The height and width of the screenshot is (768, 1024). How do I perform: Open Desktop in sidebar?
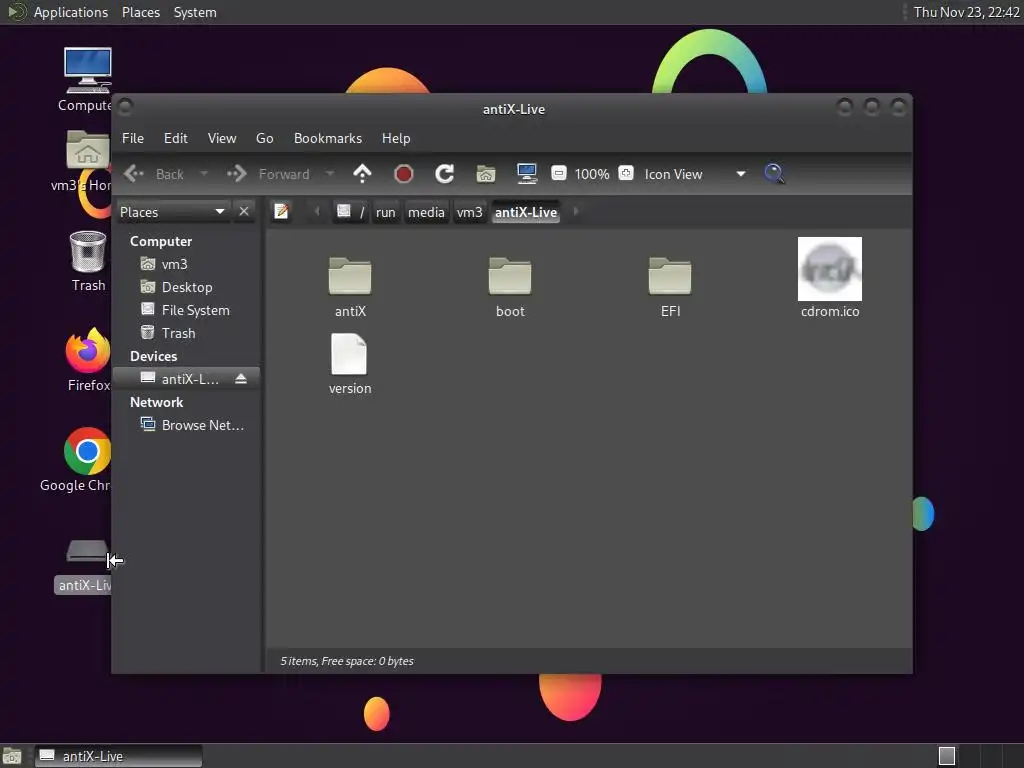click(187, 287)
